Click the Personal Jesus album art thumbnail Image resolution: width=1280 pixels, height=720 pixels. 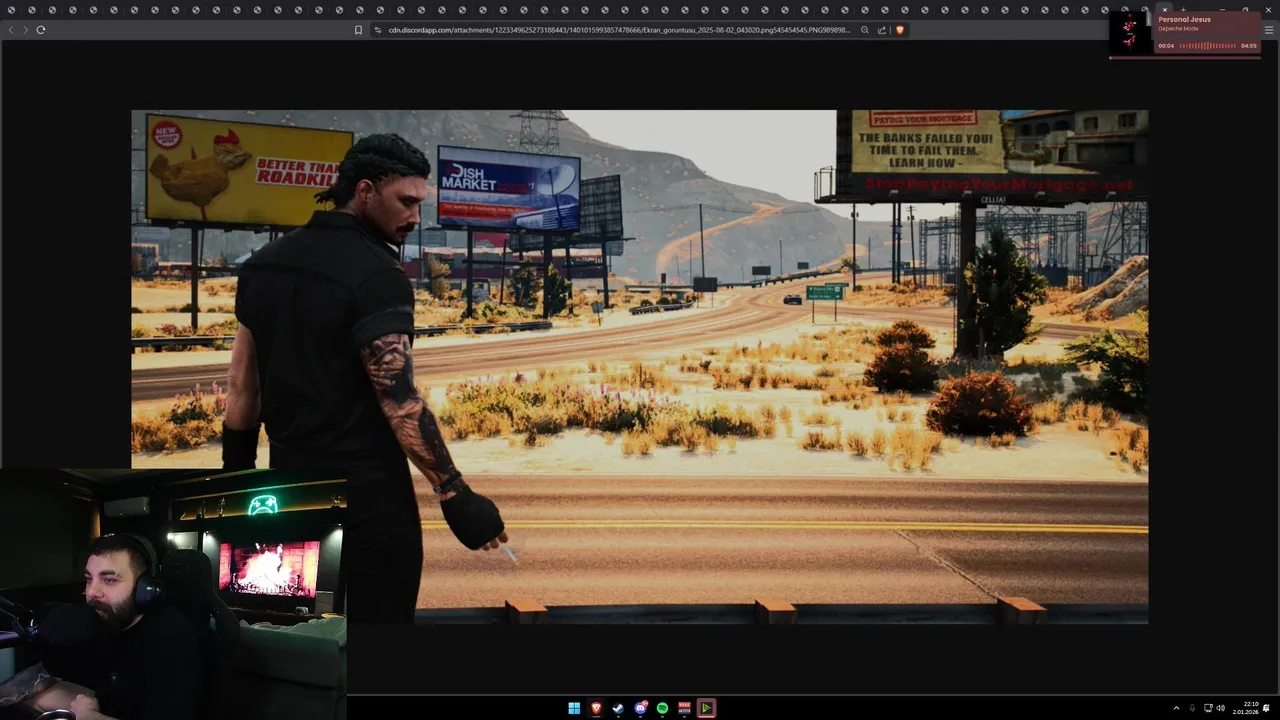coord(1131,31)
